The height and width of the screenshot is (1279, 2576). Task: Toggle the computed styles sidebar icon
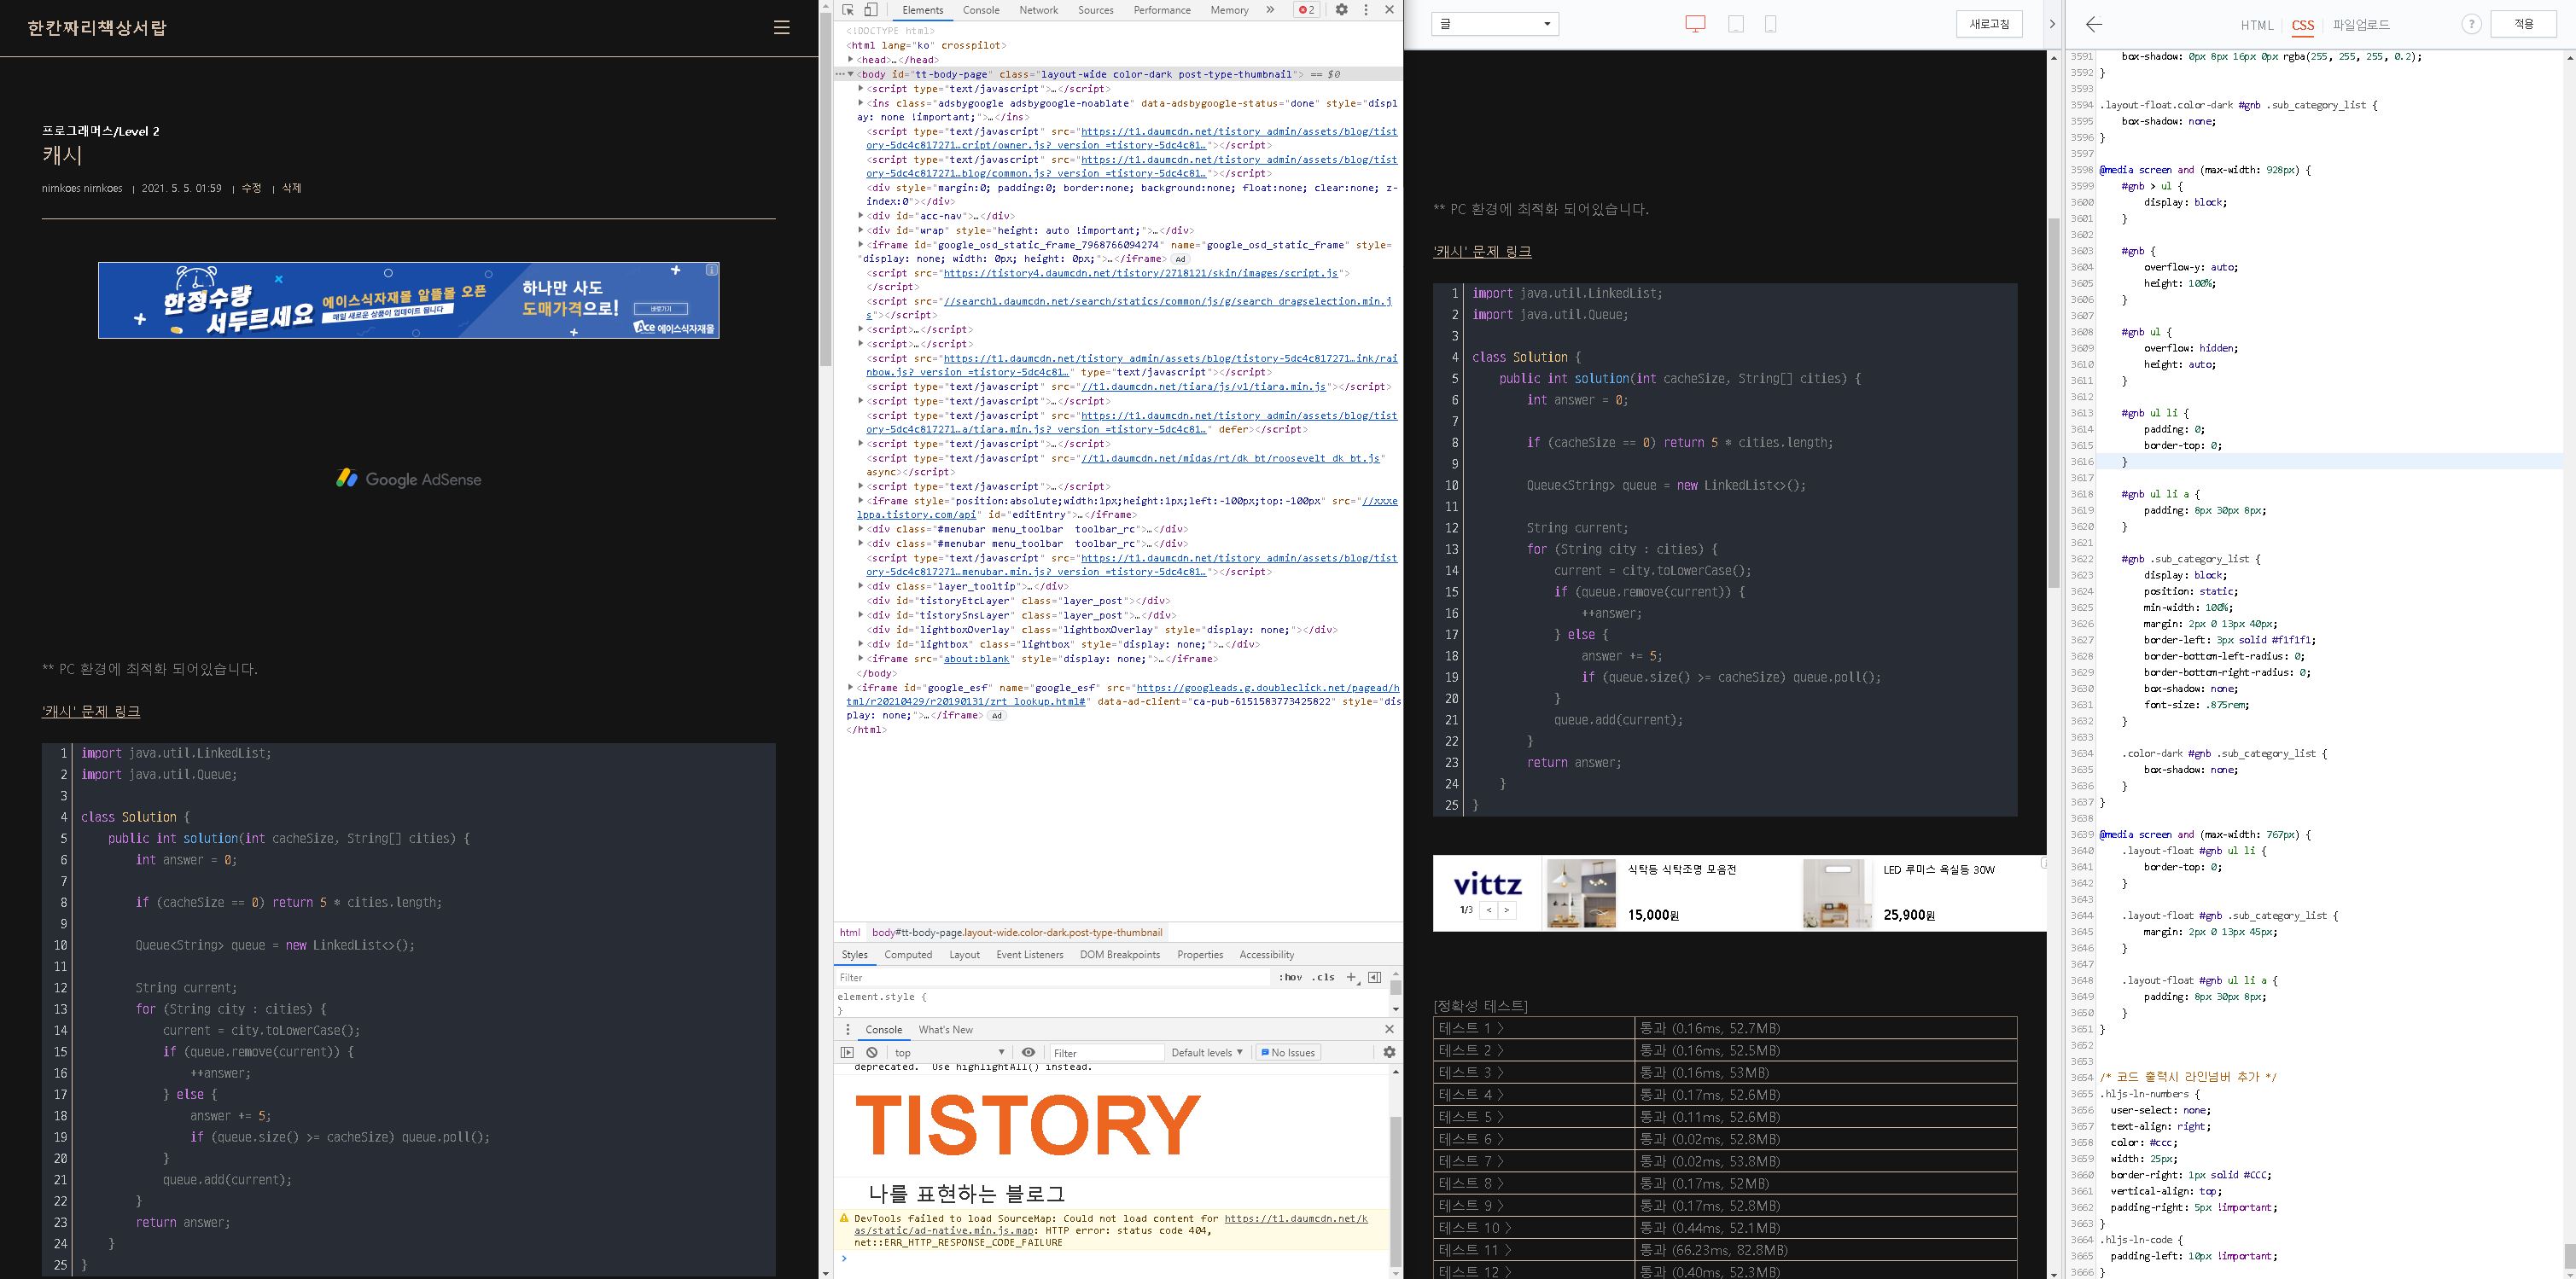click(1374, 977)
